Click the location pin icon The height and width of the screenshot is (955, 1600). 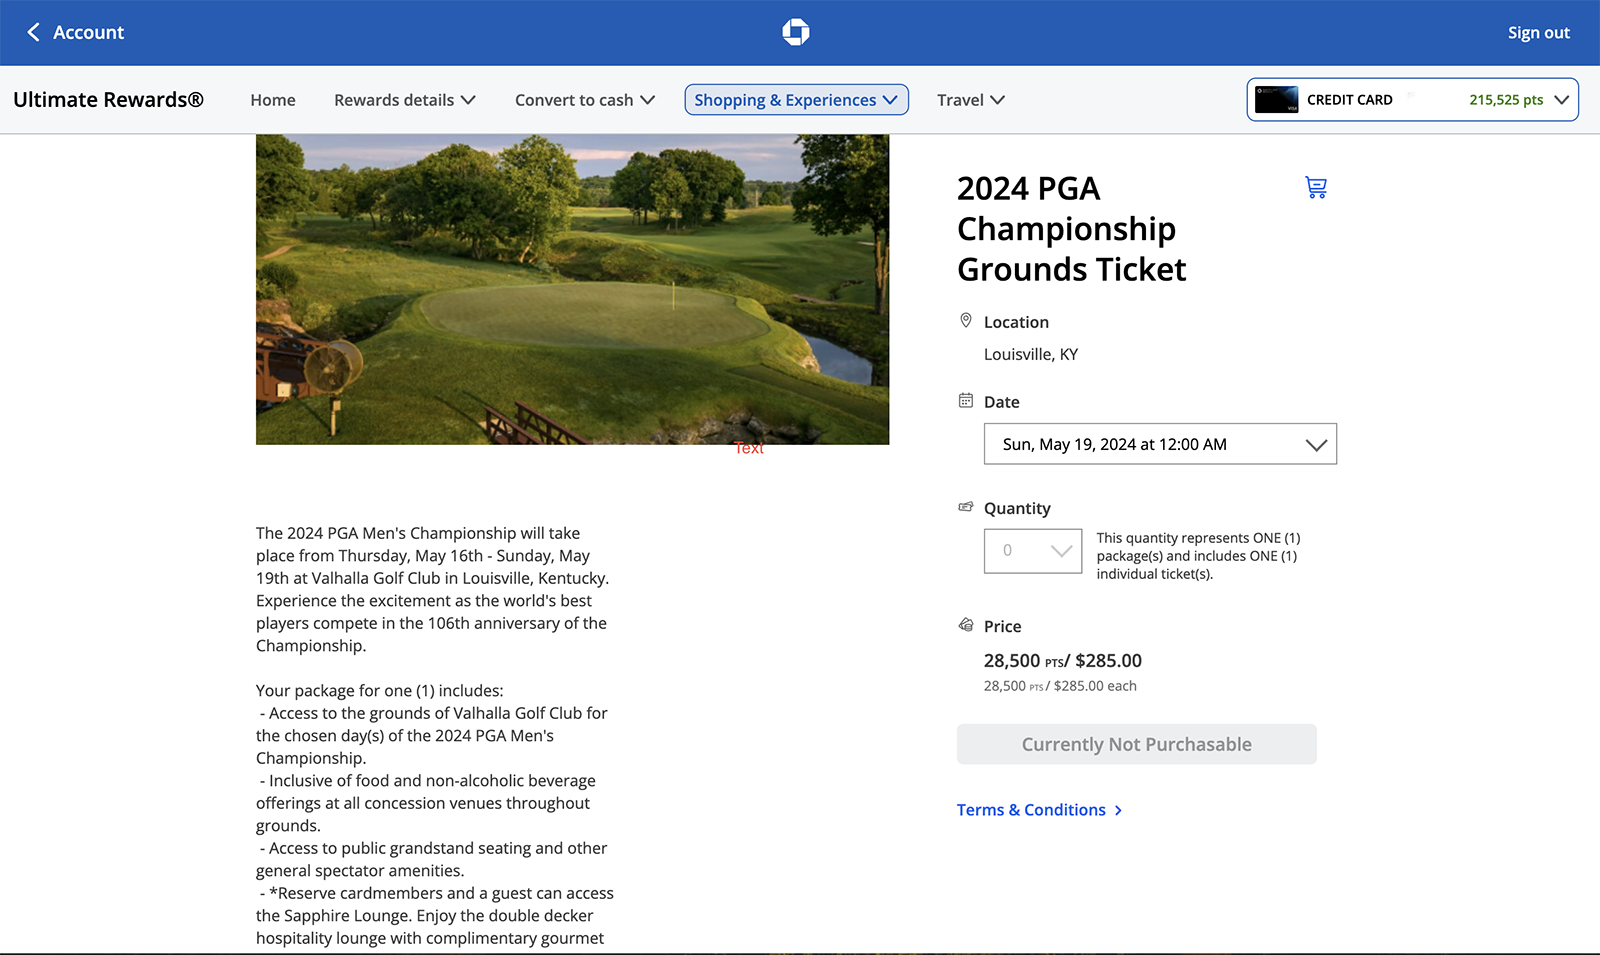click(966, 320)
